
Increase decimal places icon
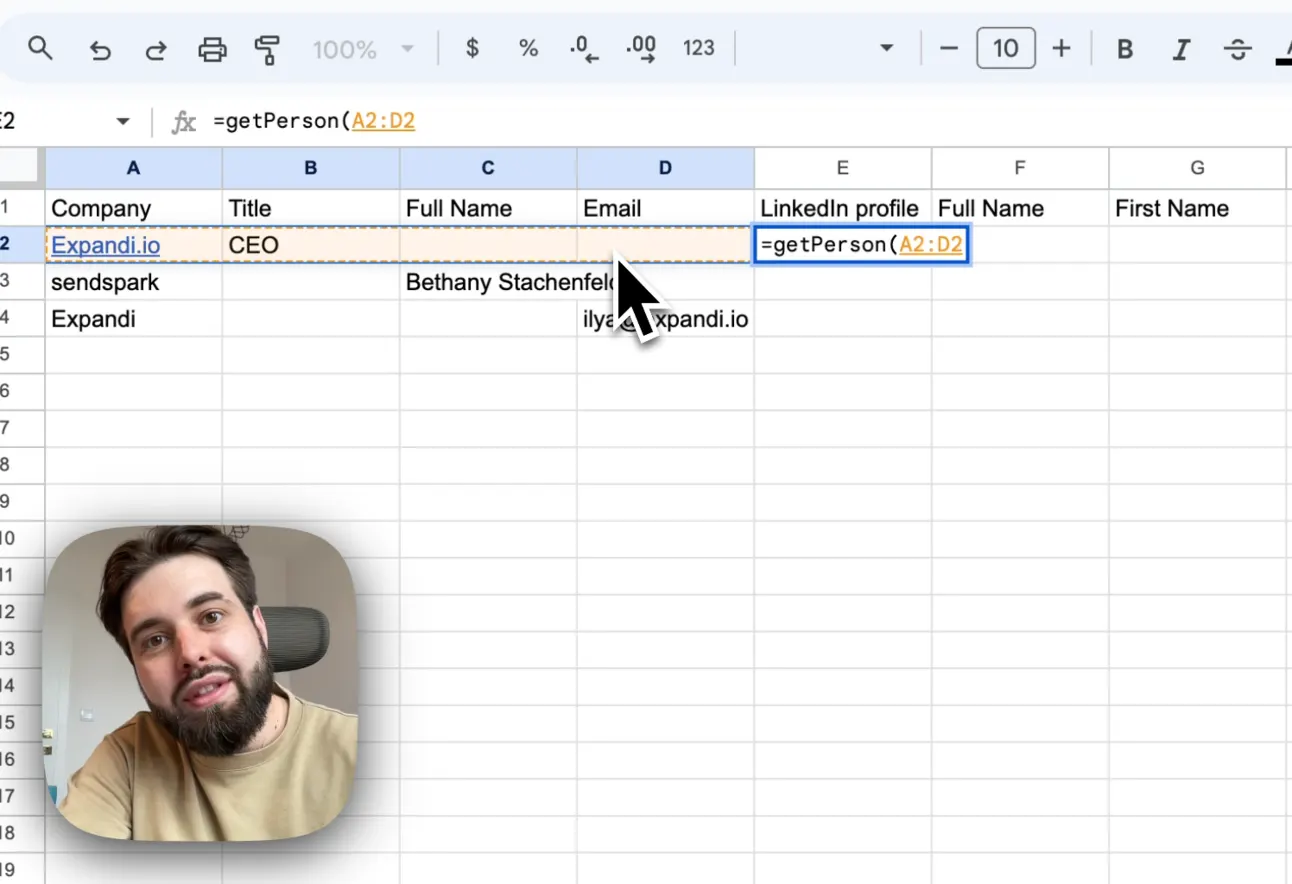[x=641, y=49]
